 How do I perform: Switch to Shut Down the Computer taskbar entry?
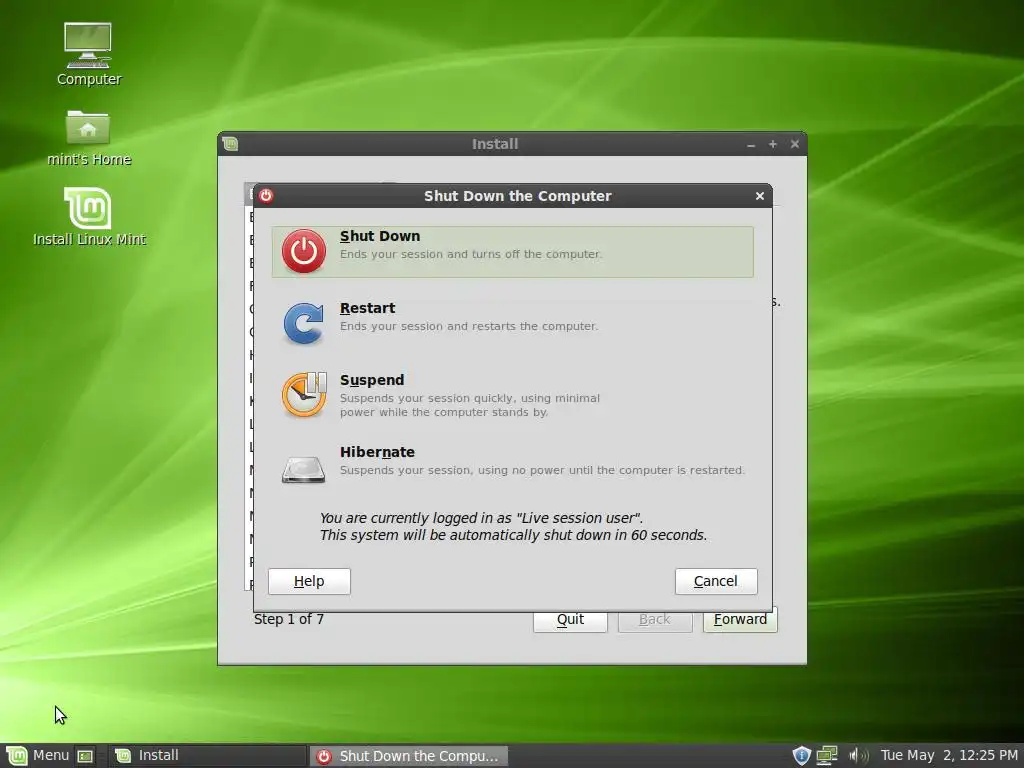coord(408,756)
